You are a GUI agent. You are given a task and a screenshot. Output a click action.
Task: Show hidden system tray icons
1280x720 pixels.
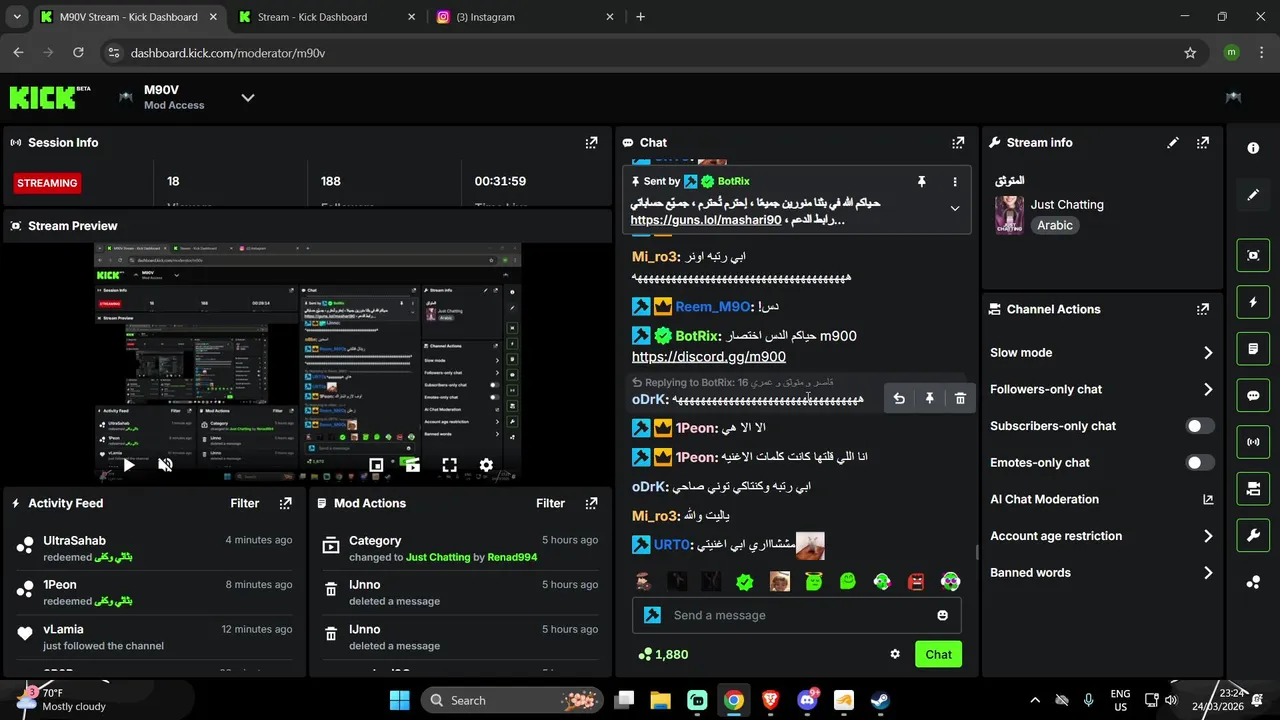pyautogui.click(x=1034, y=700)
